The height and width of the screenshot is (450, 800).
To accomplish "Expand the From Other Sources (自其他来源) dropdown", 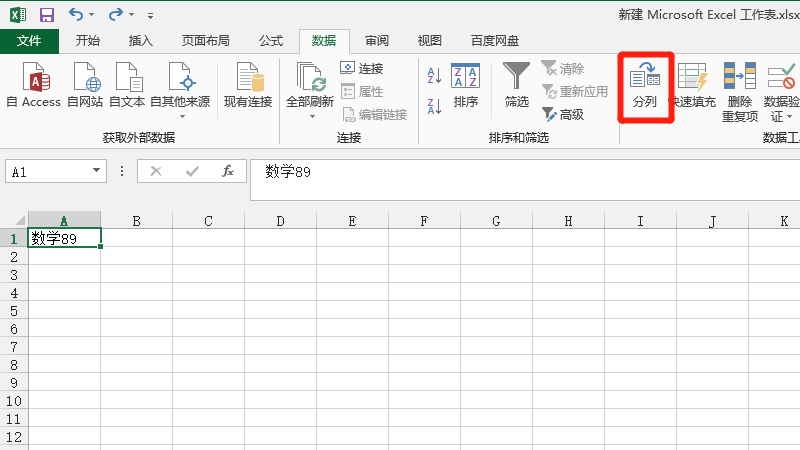I will point(180,115).
